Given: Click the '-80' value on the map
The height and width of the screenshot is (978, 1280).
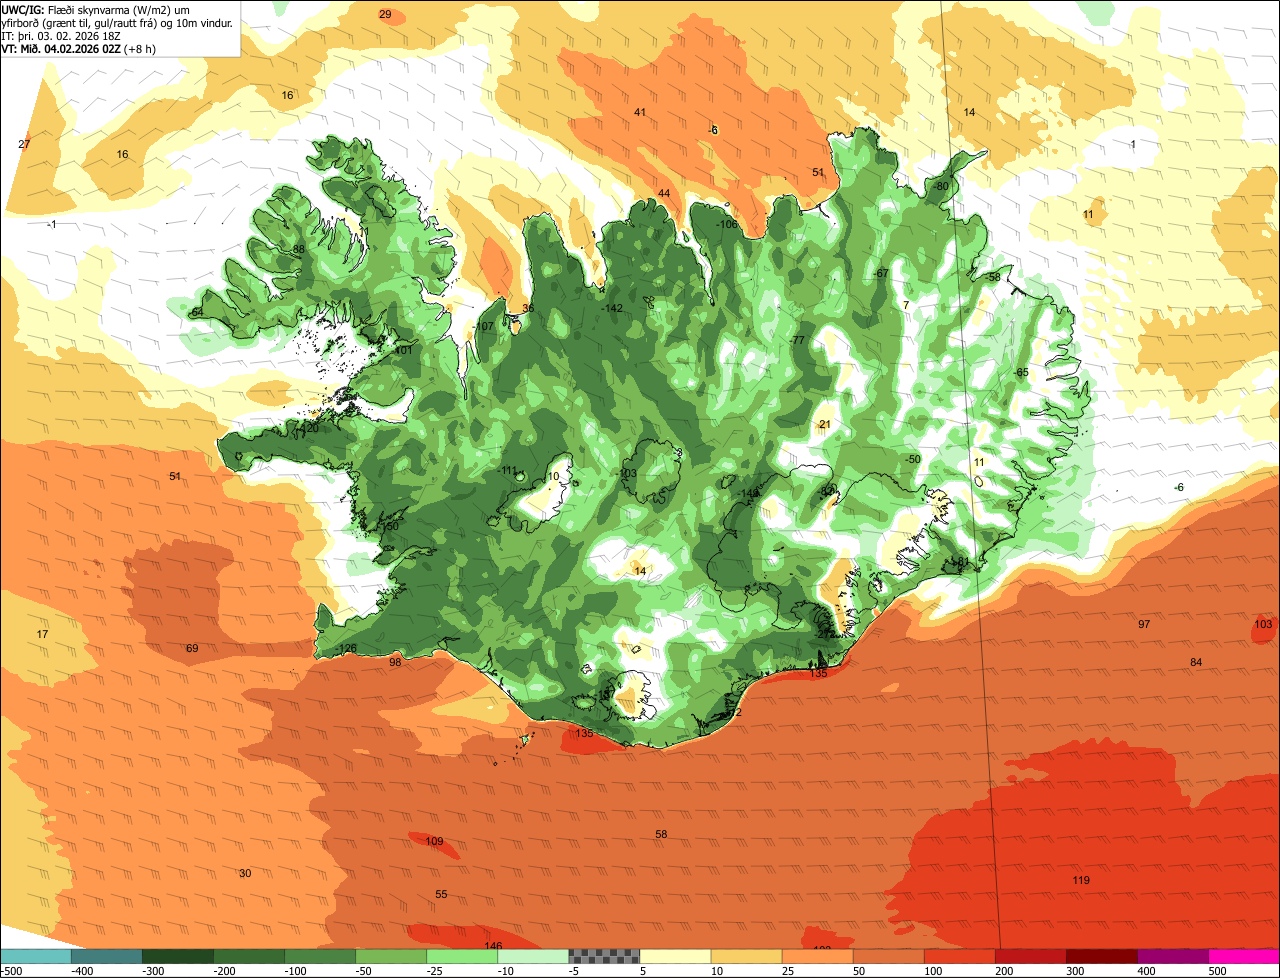Looking at the screenshot, I should [x=940, y=187].
